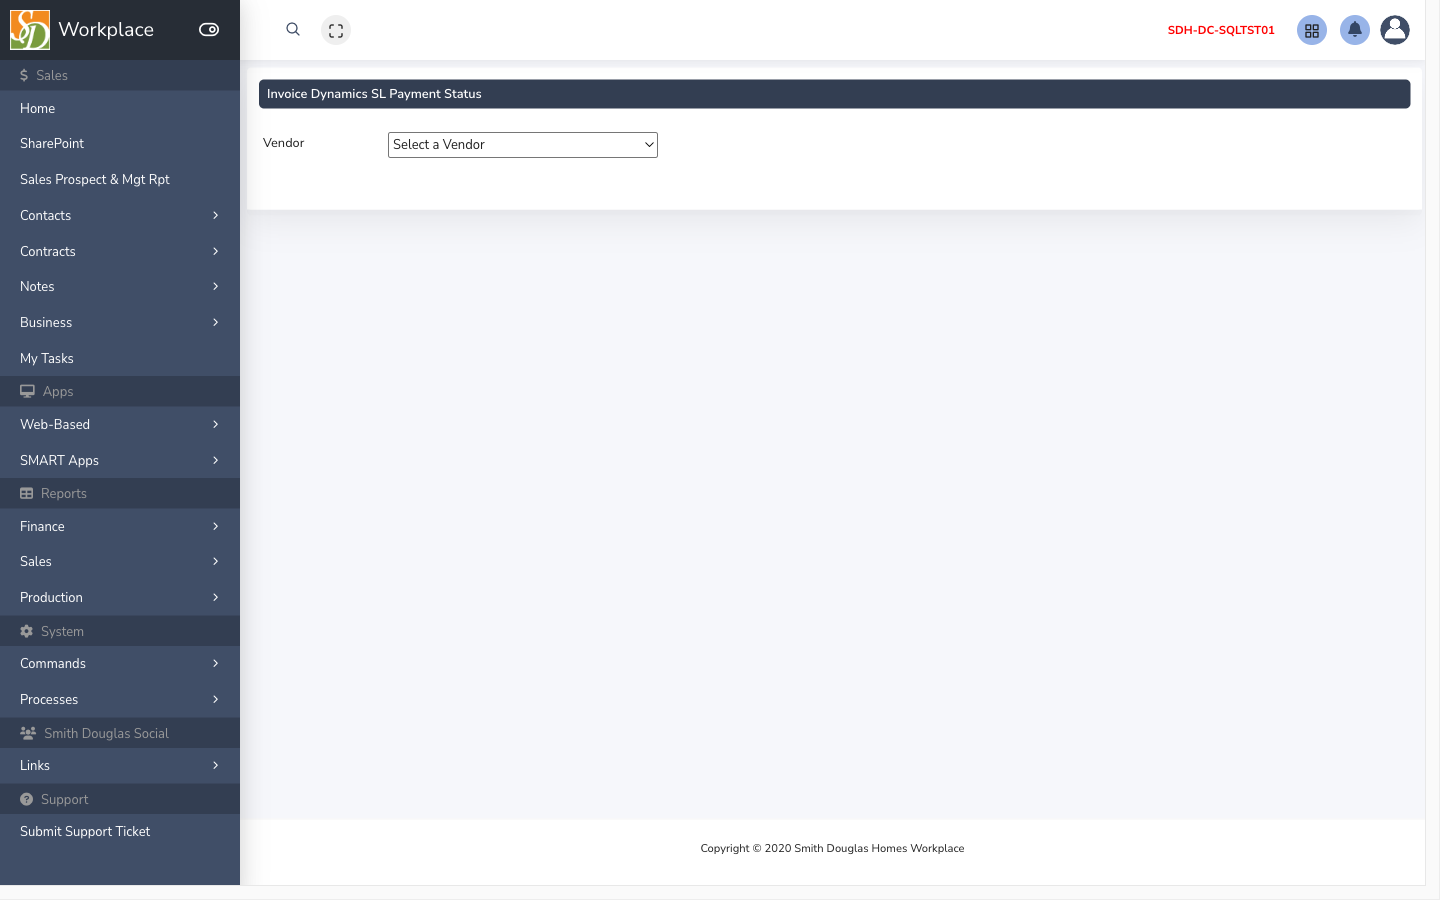Expand the Contacts submenu
Viewport: 1440px width, 900px height.
[x=120, y=215]
